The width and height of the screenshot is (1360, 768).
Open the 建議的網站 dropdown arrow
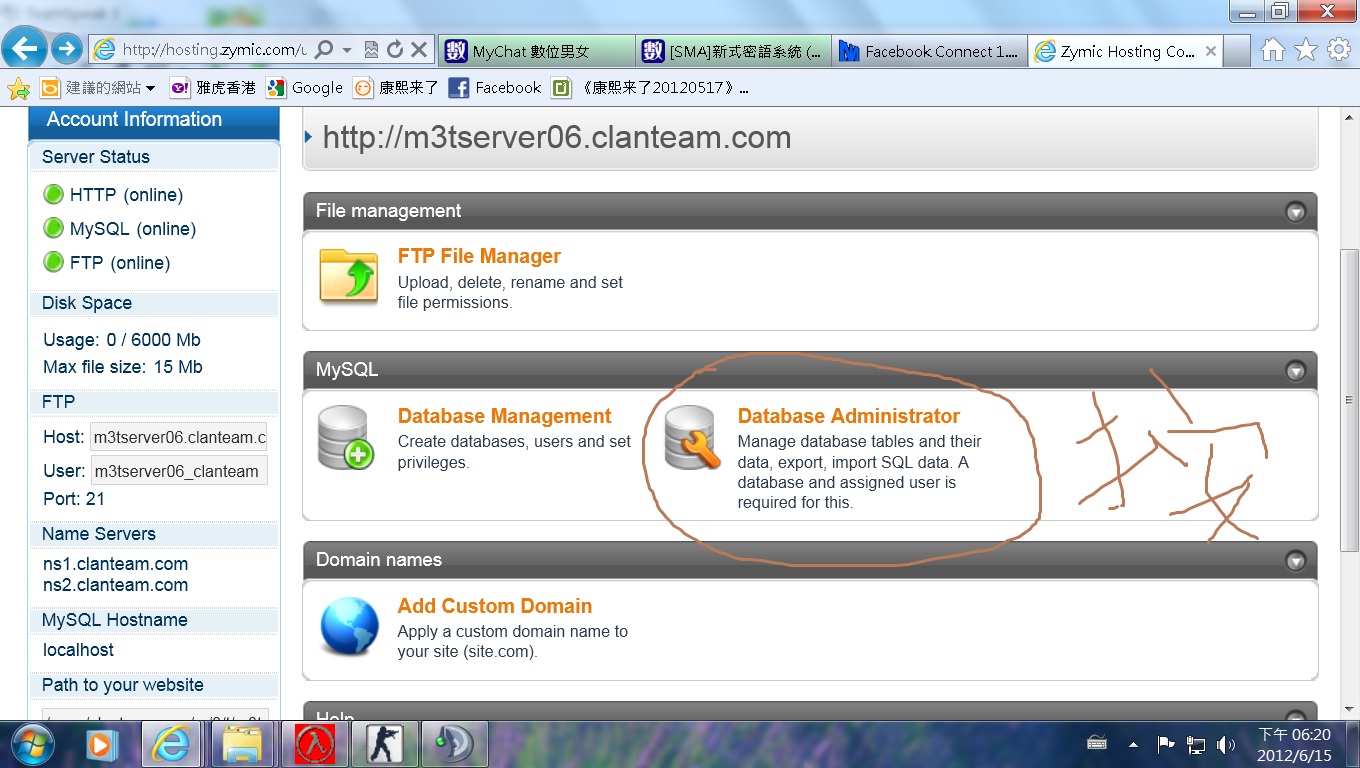[x=150, y=88]
